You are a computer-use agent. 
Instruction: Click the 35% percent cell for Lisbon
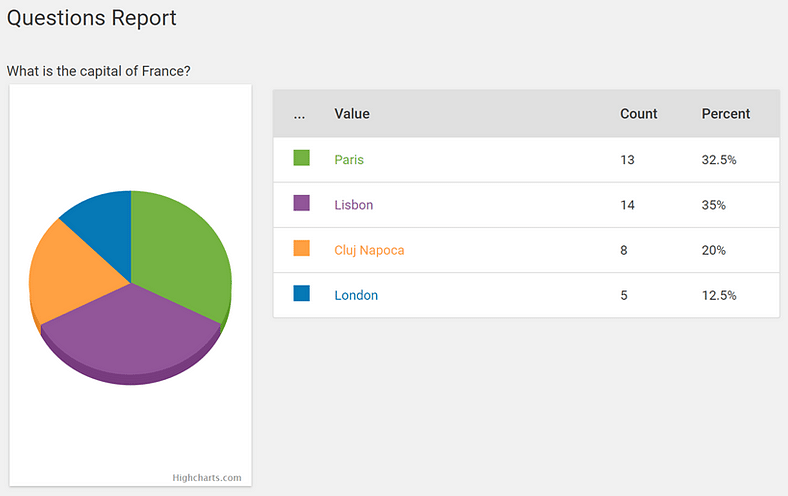tap(714, 205)
